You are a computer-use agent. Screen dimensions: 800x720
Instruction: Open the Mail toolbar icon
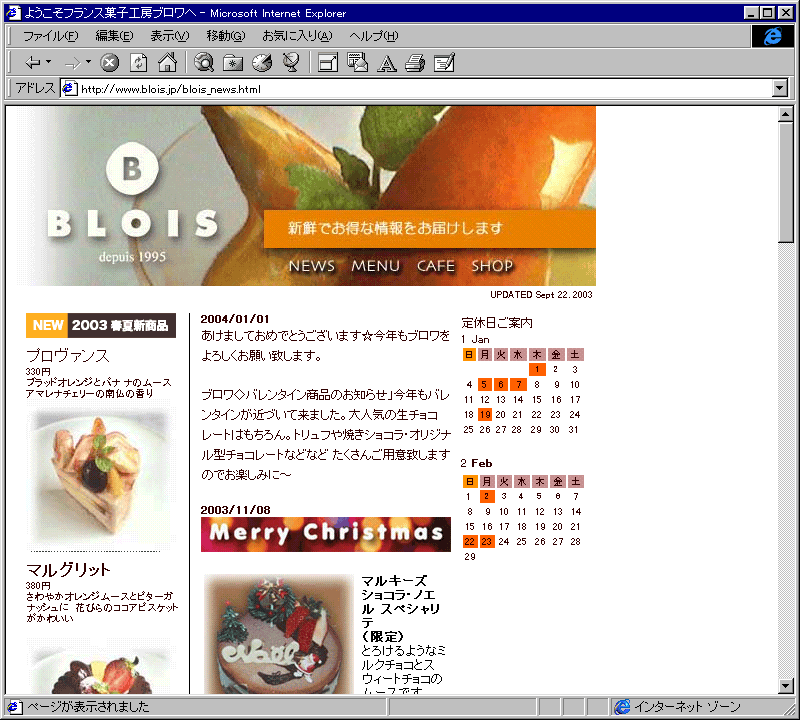point(357,62)
